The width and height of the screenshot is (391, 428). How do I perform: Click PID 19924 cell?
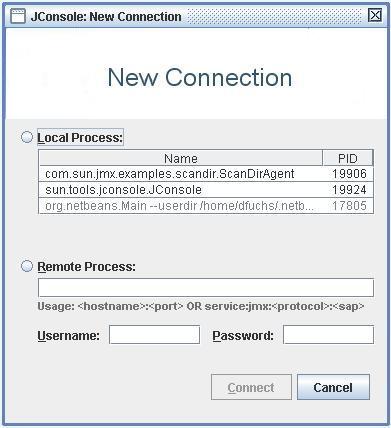pos(349,190)
